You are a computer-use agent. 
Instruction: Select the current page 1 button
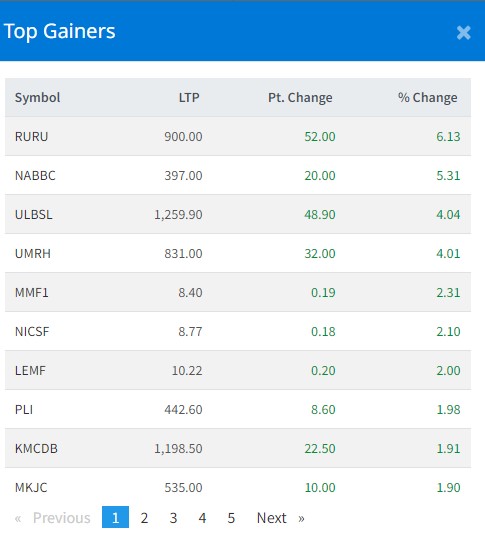(x=115, y=517)
